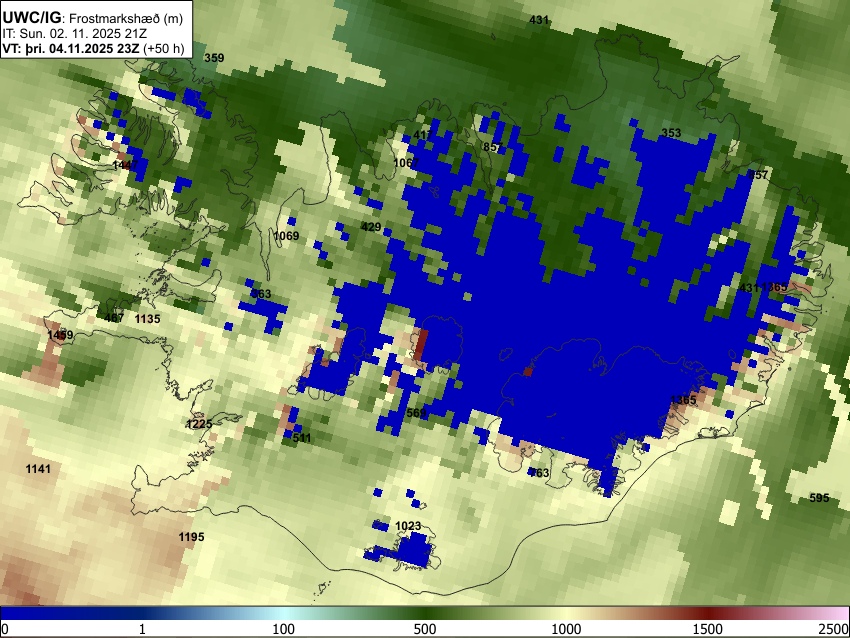Click the 511 map value label
This screenshot has width=850, height=638.
coord(302,437)
